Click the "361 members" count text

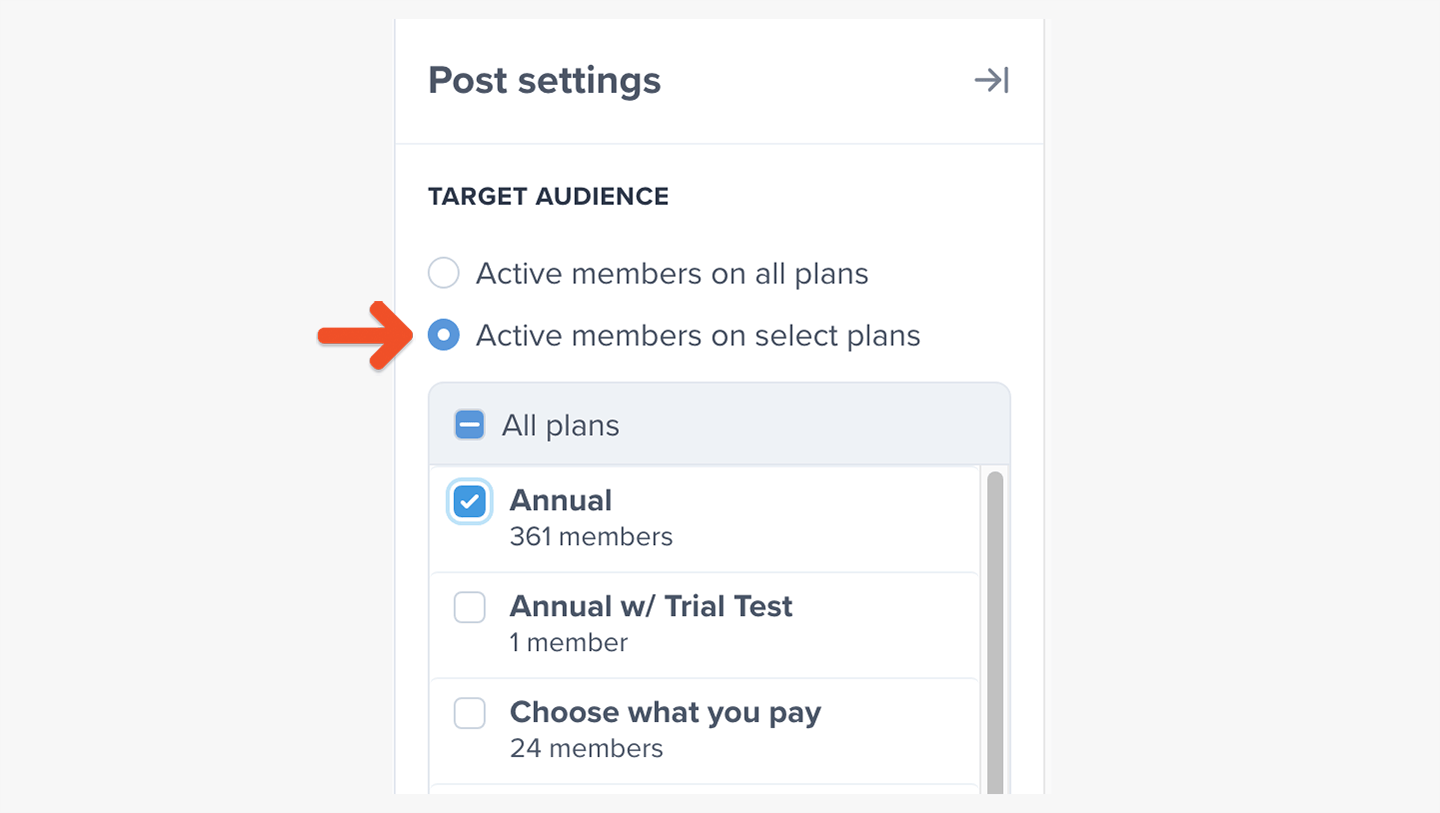click(x=591, y=537)
